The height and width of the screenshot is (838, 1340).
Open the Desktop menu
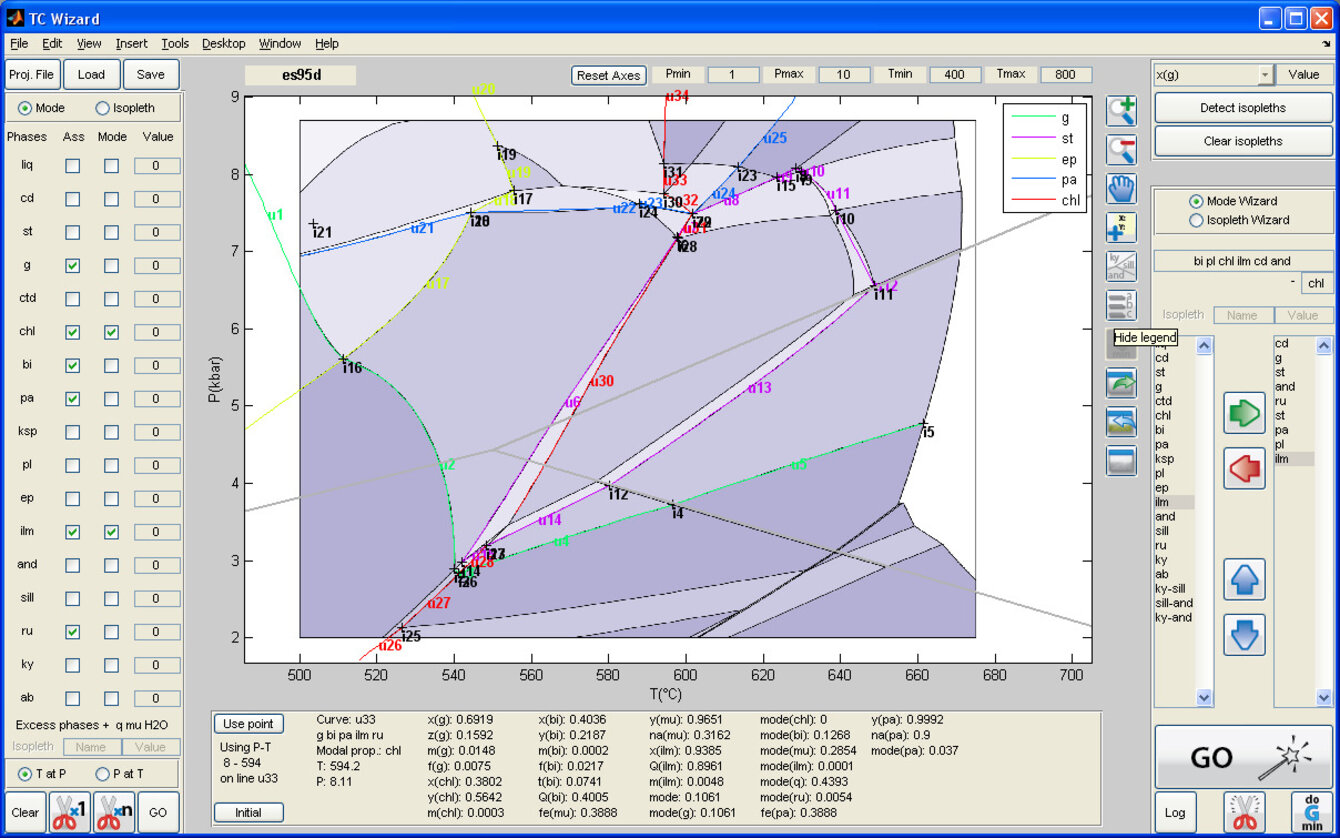[x=223, y=44]
